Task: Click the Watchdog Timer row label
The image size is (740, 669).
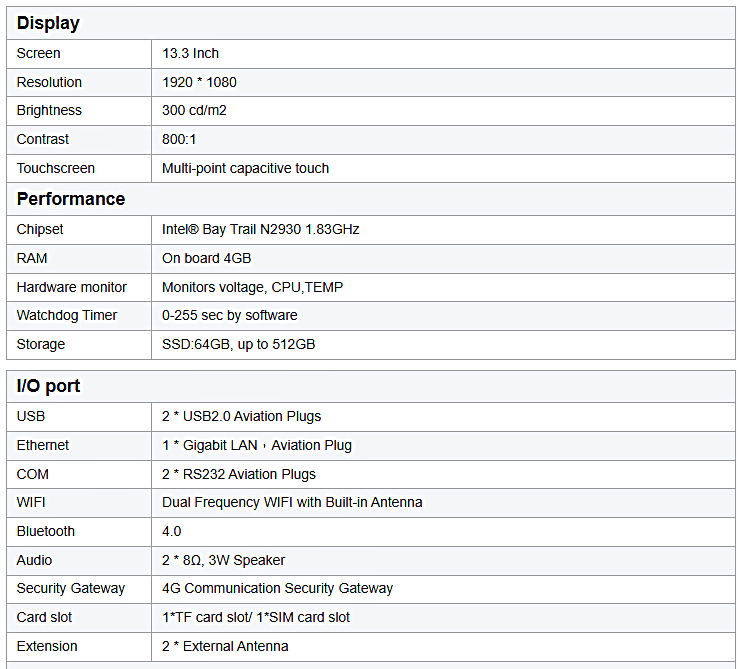Action: pyautogui.click(x=67, y=315)
